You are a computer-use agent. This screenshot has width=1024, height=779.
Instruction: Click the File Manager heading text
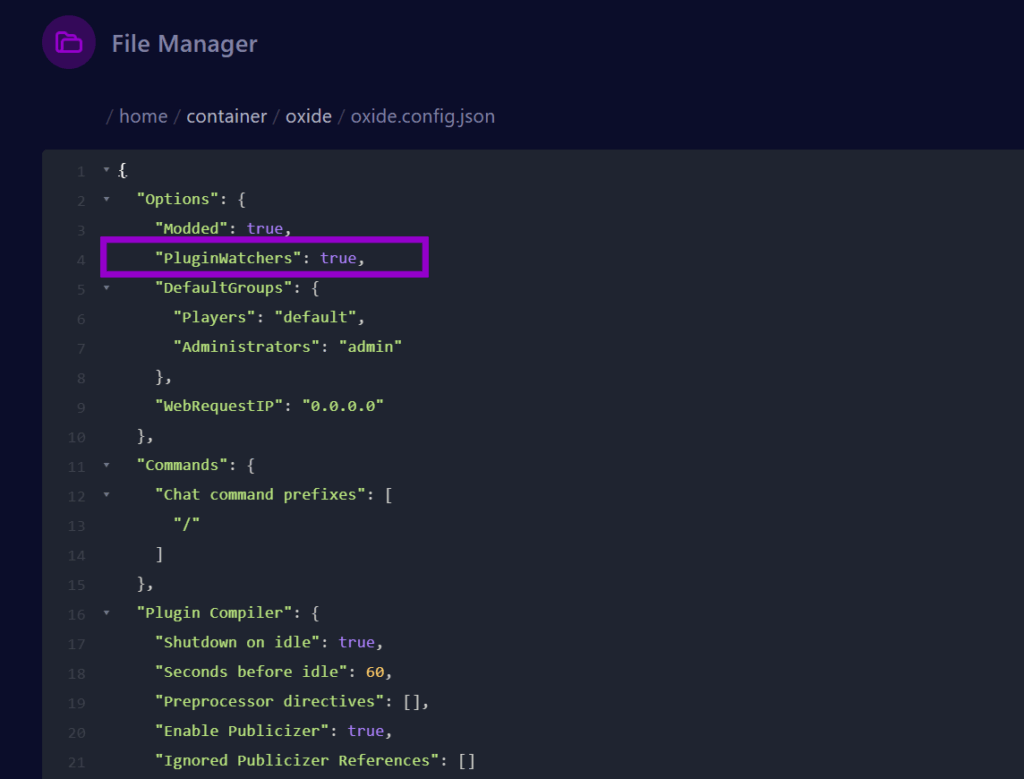(x=184, y=44)
